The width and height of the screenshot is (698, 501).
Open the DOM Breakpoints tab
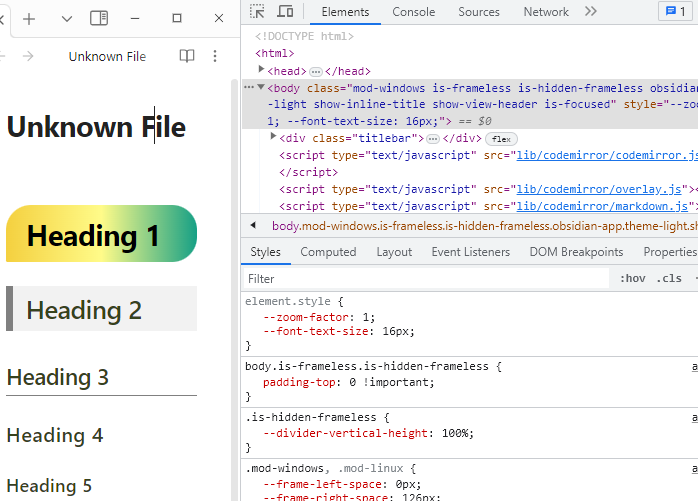[x=576, y=252]
